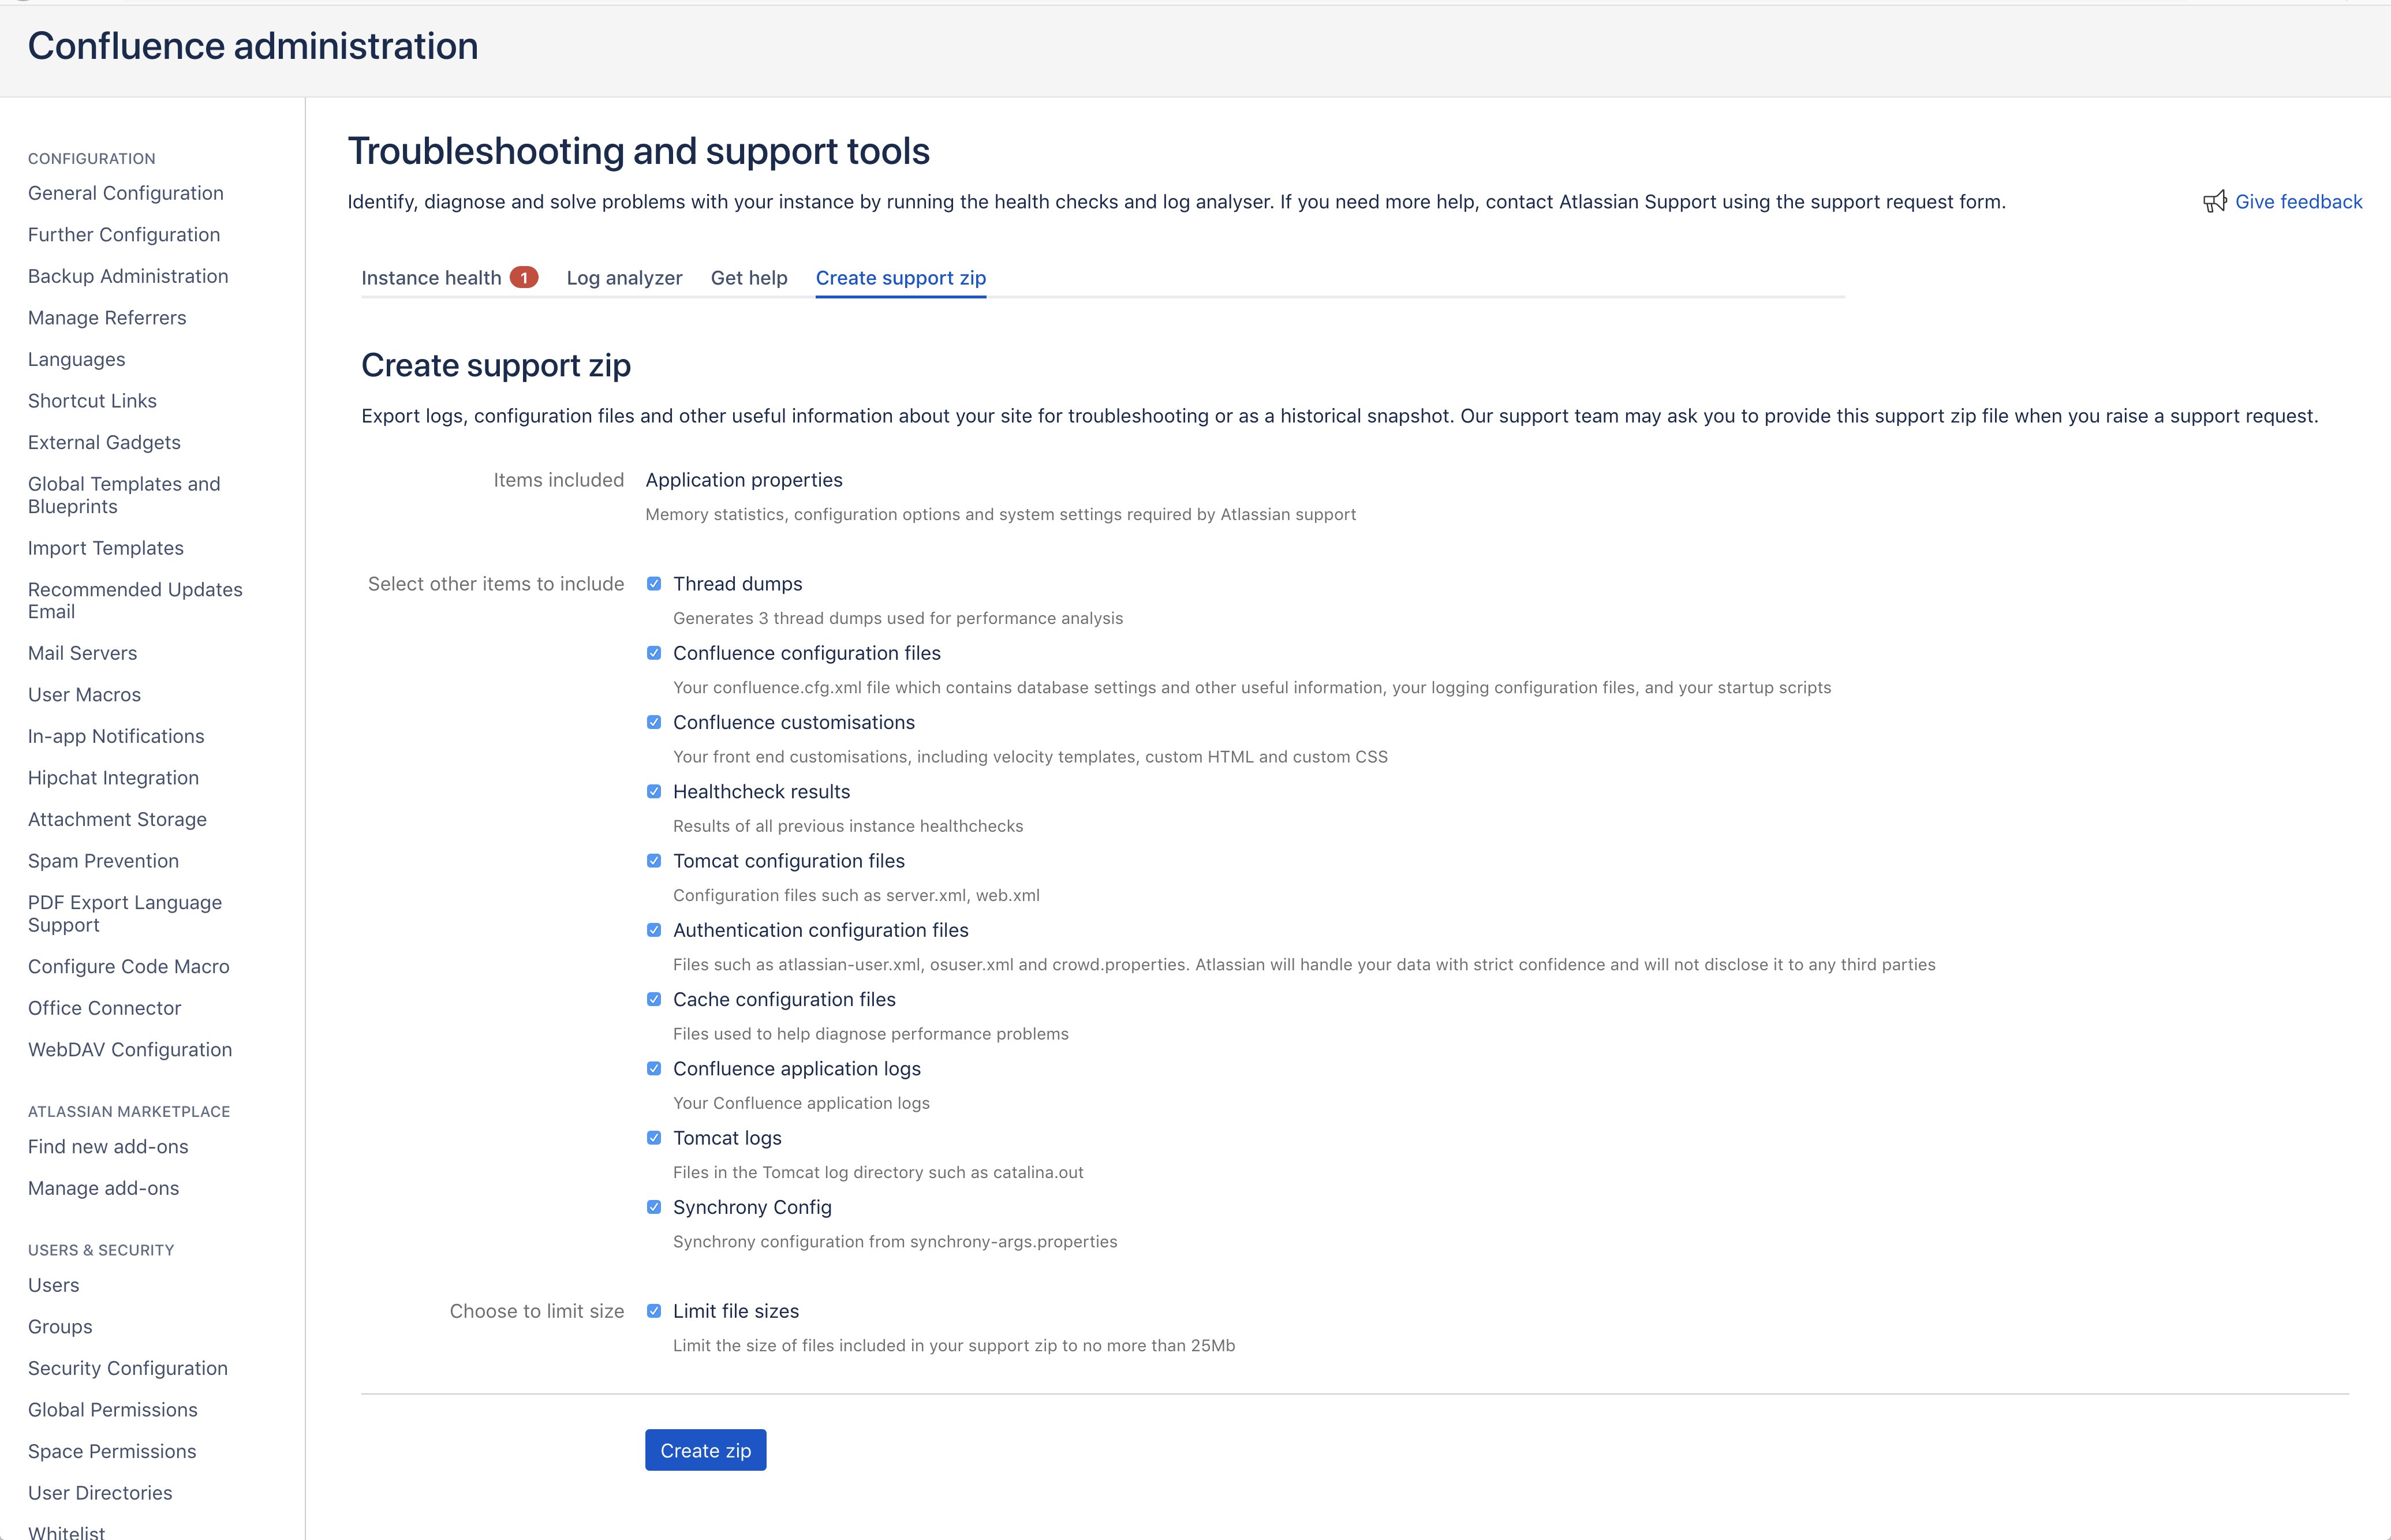This screenshot has width=2391, height=1540.
Task: Navigate to Global Permissions
Action: pos(113,1410)
